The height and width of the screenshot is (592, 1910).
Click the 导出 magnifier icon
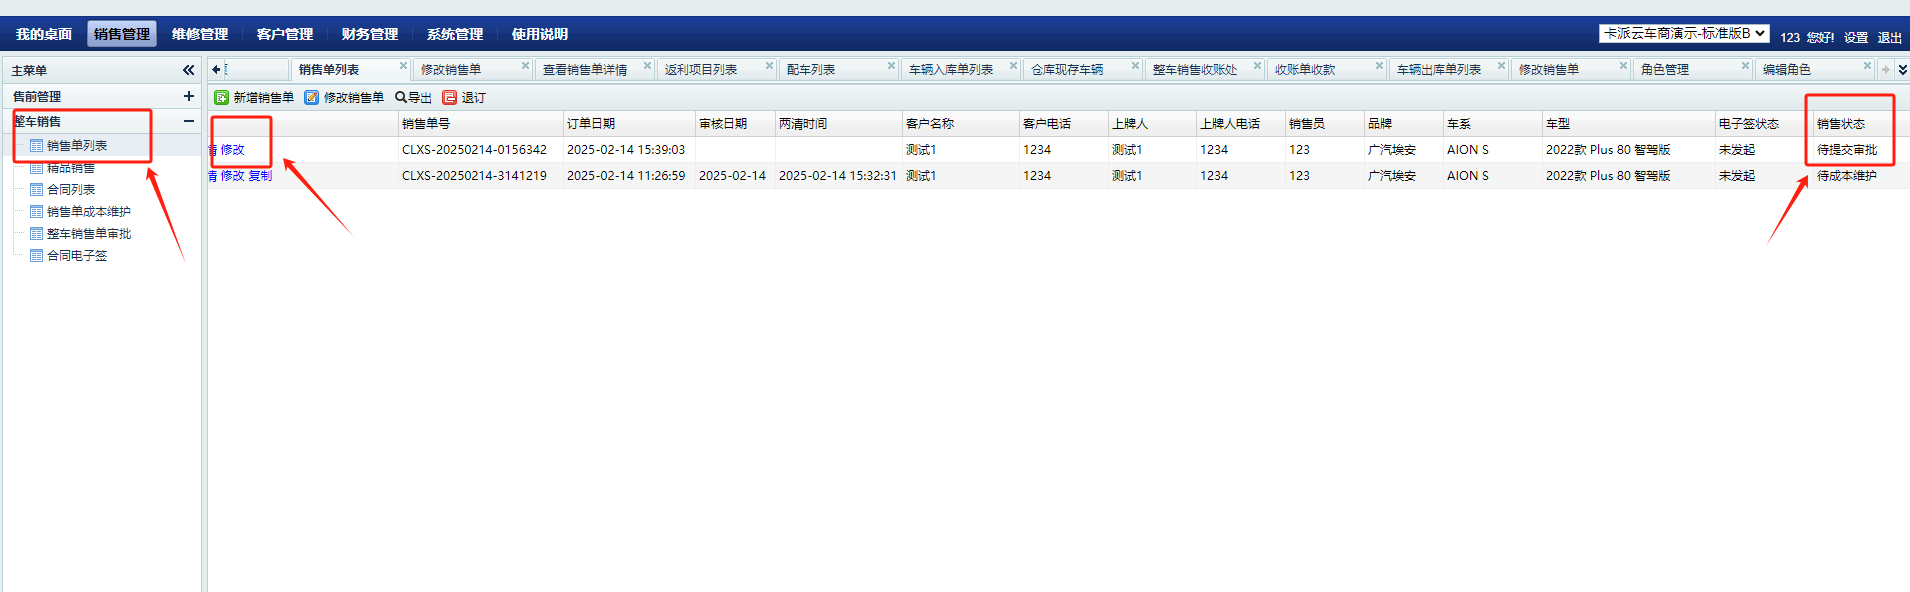pos(401,98)
